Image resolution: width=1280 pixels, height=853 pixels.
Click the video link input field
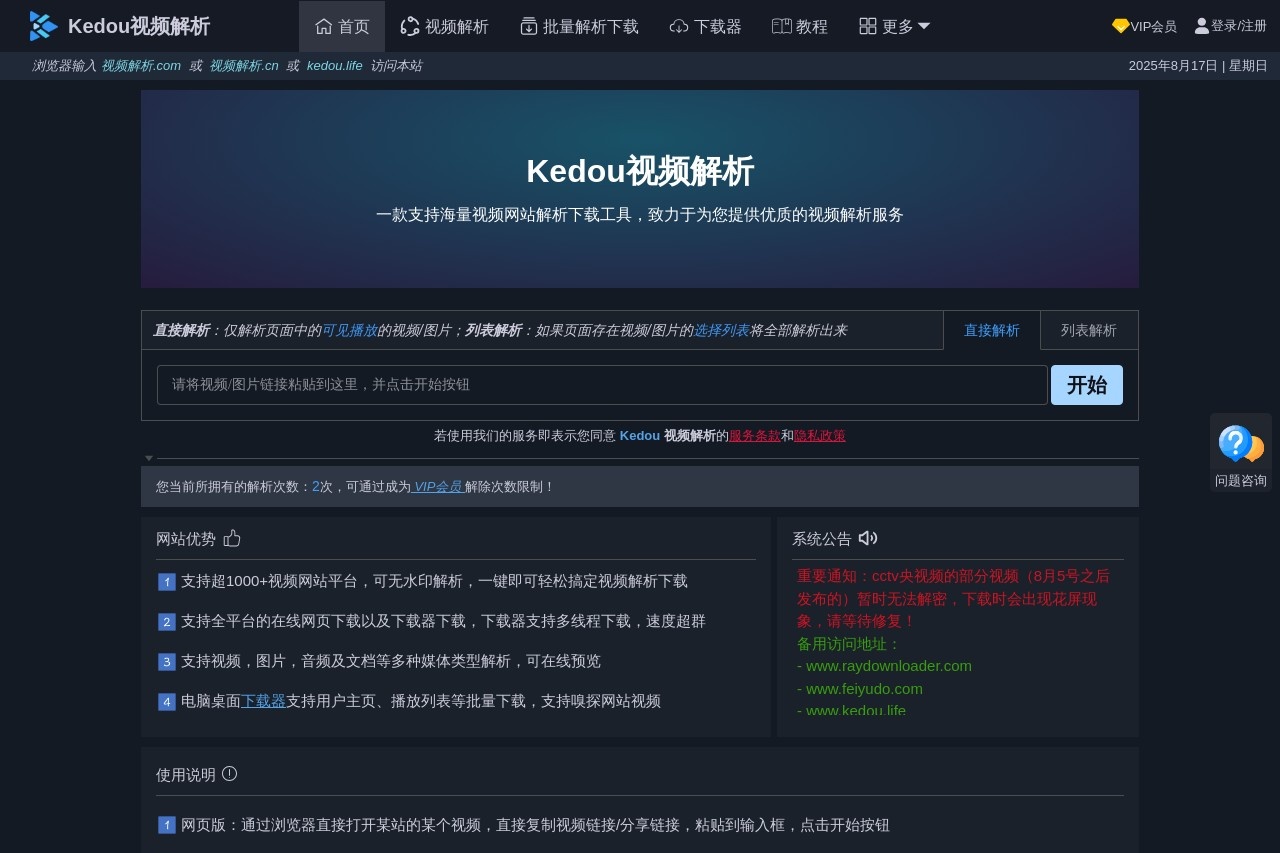600,385
